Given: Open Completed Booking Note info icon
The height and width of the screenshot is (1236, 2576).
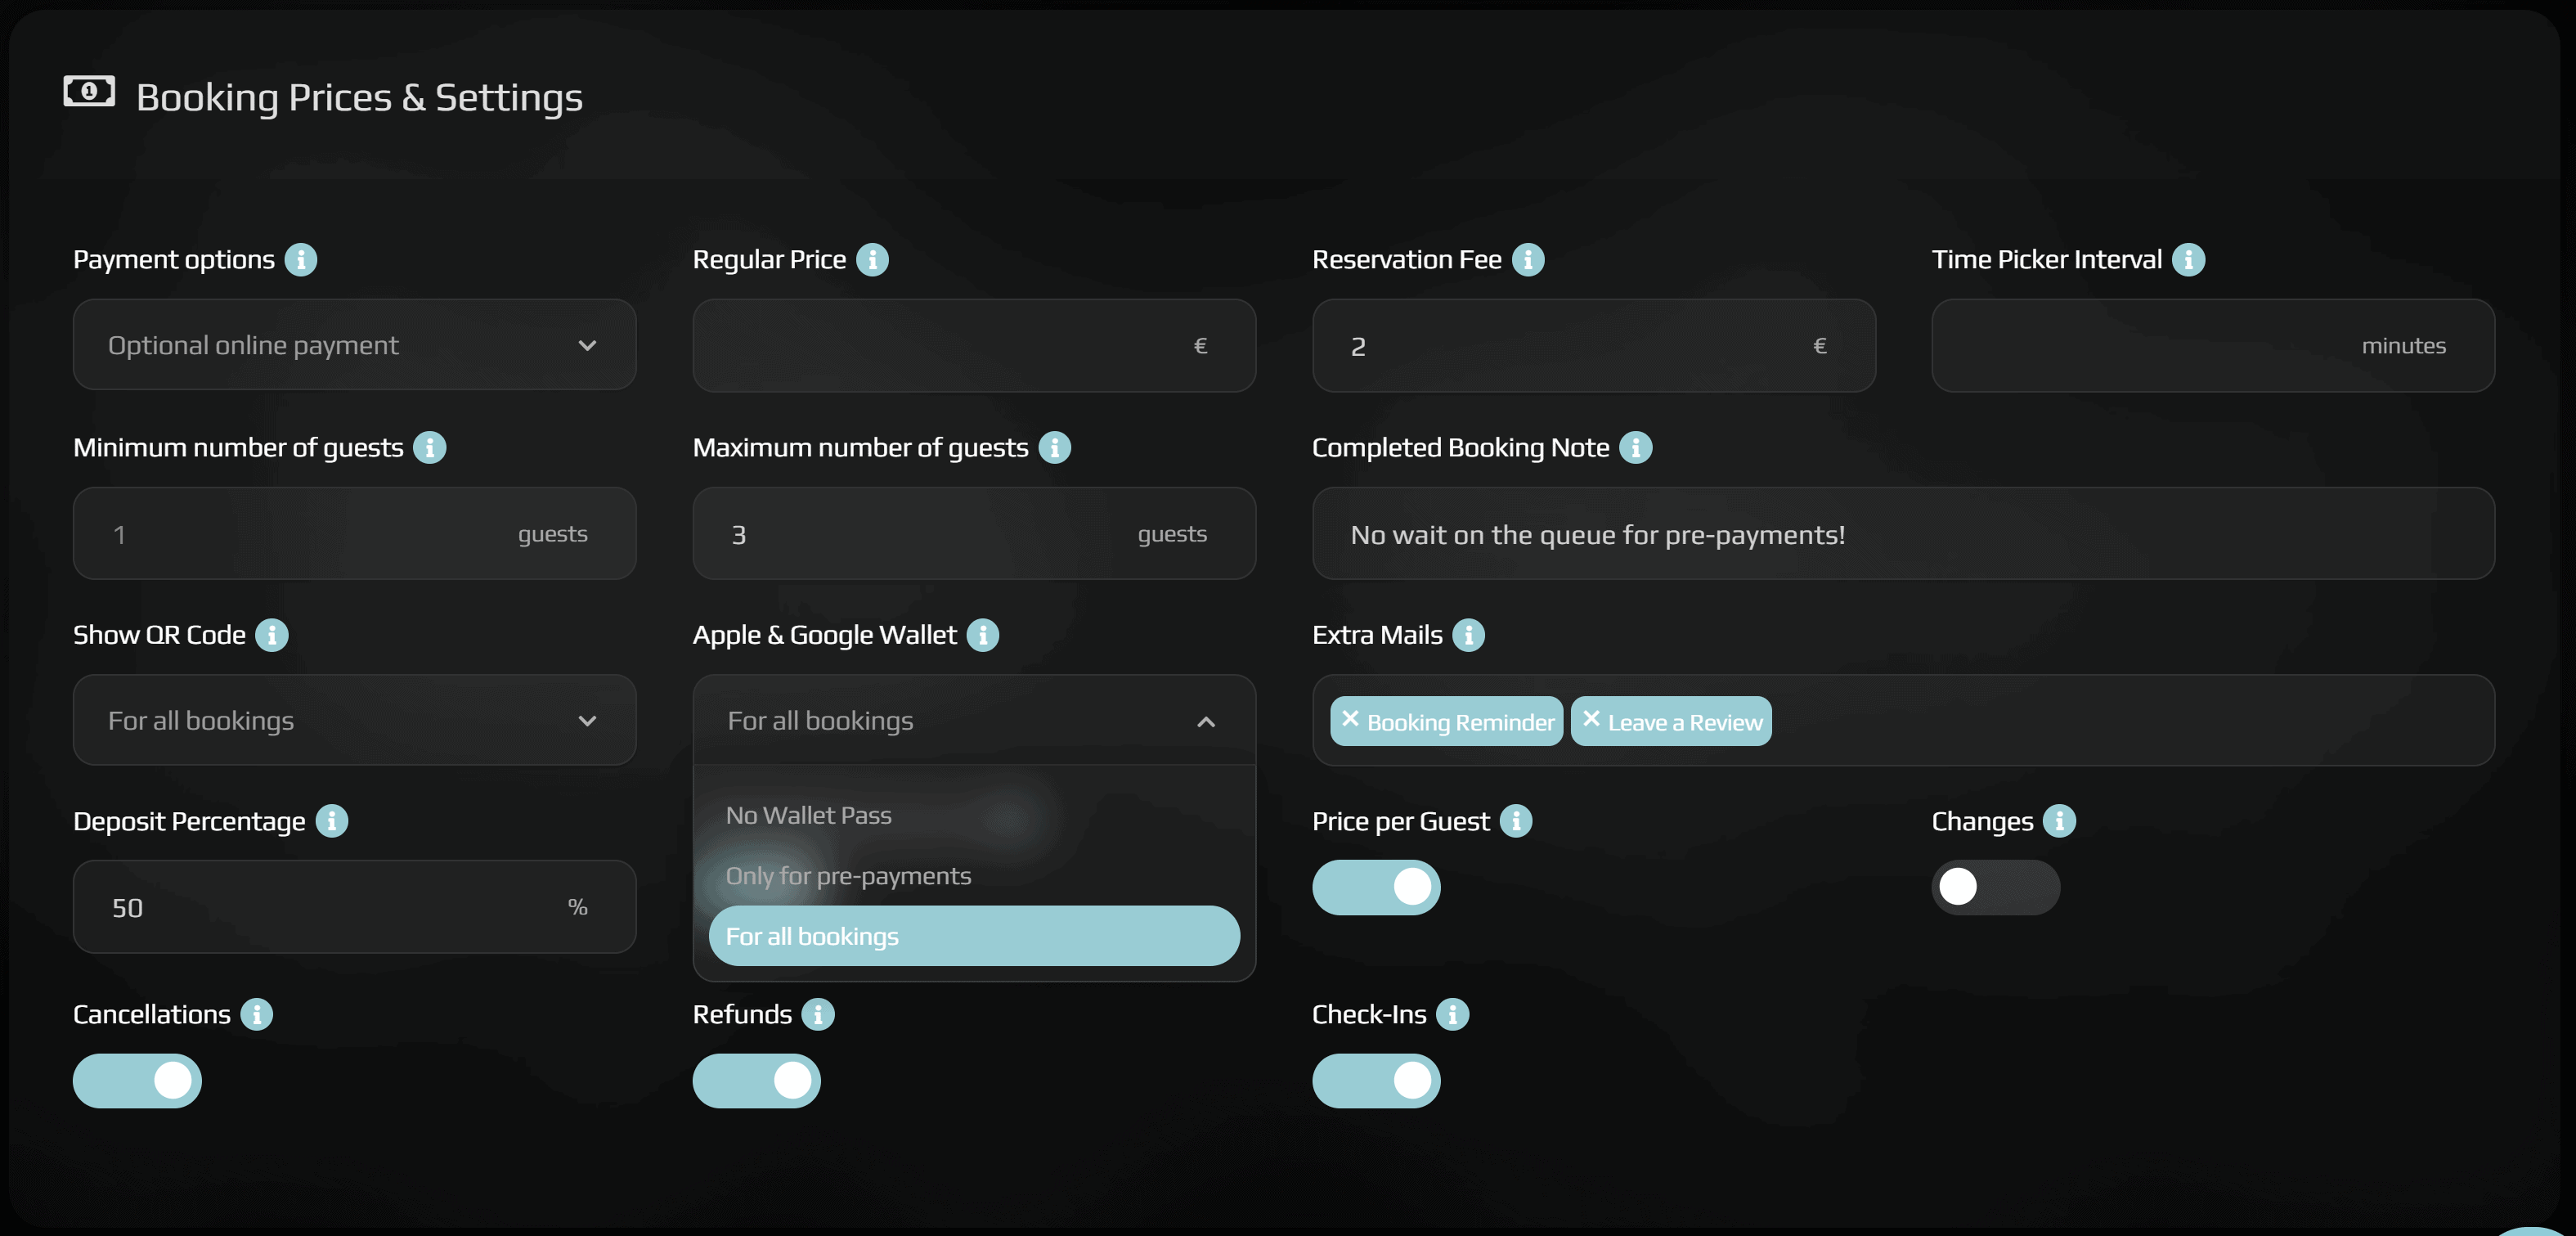Looking at the screenshot, I should click(1636, 448).
